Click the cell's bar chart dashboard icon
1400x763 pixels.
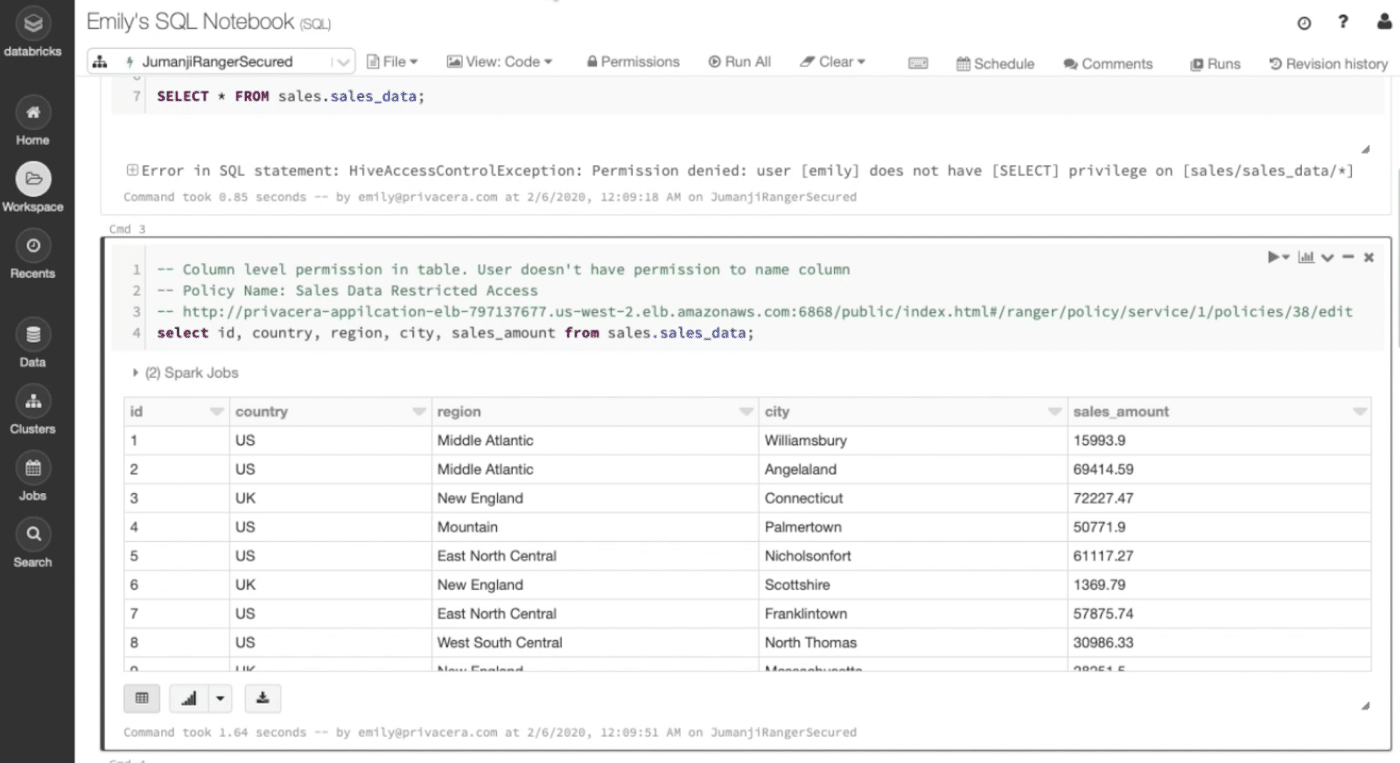click(1306, 257)
